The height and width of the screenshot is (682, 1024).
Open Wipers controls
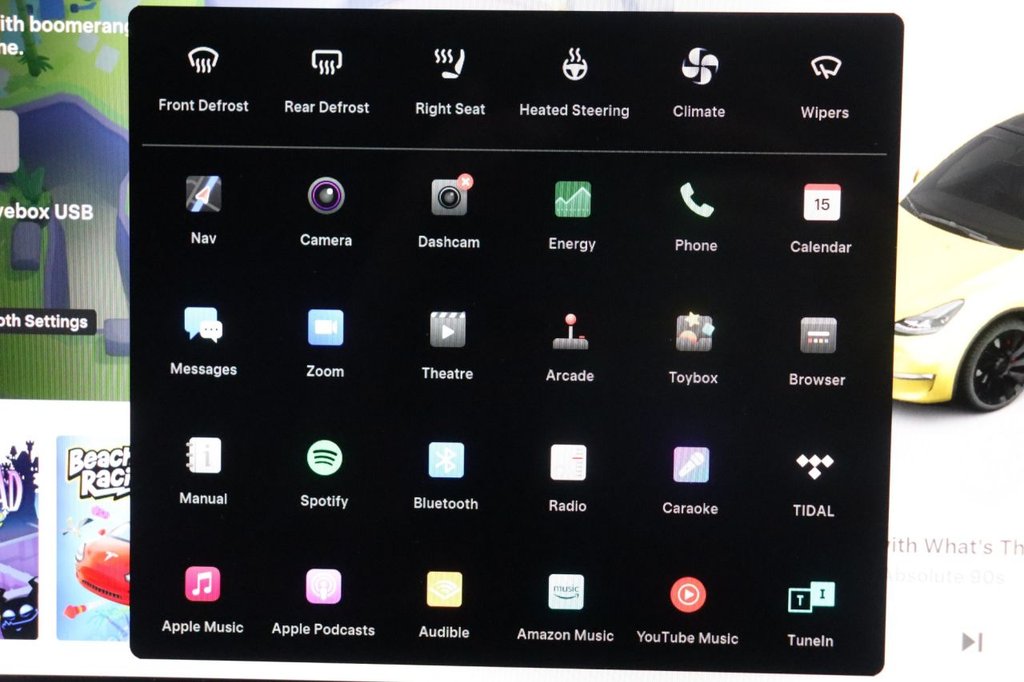[x=825, y=69]
